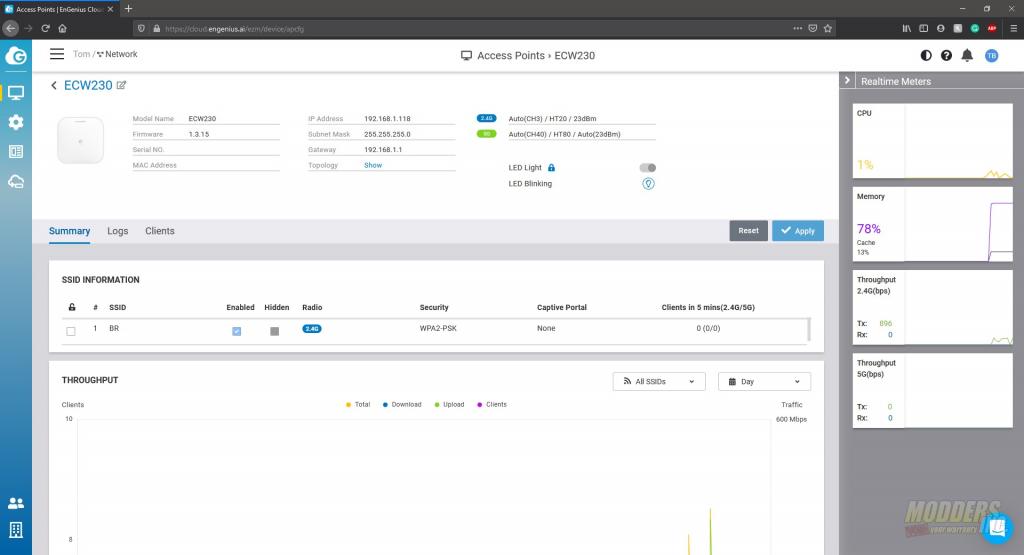The width and height of the screenshot is (1024, 555).
Task: Edit the ECW230 device name
Action: pos(121,85)
